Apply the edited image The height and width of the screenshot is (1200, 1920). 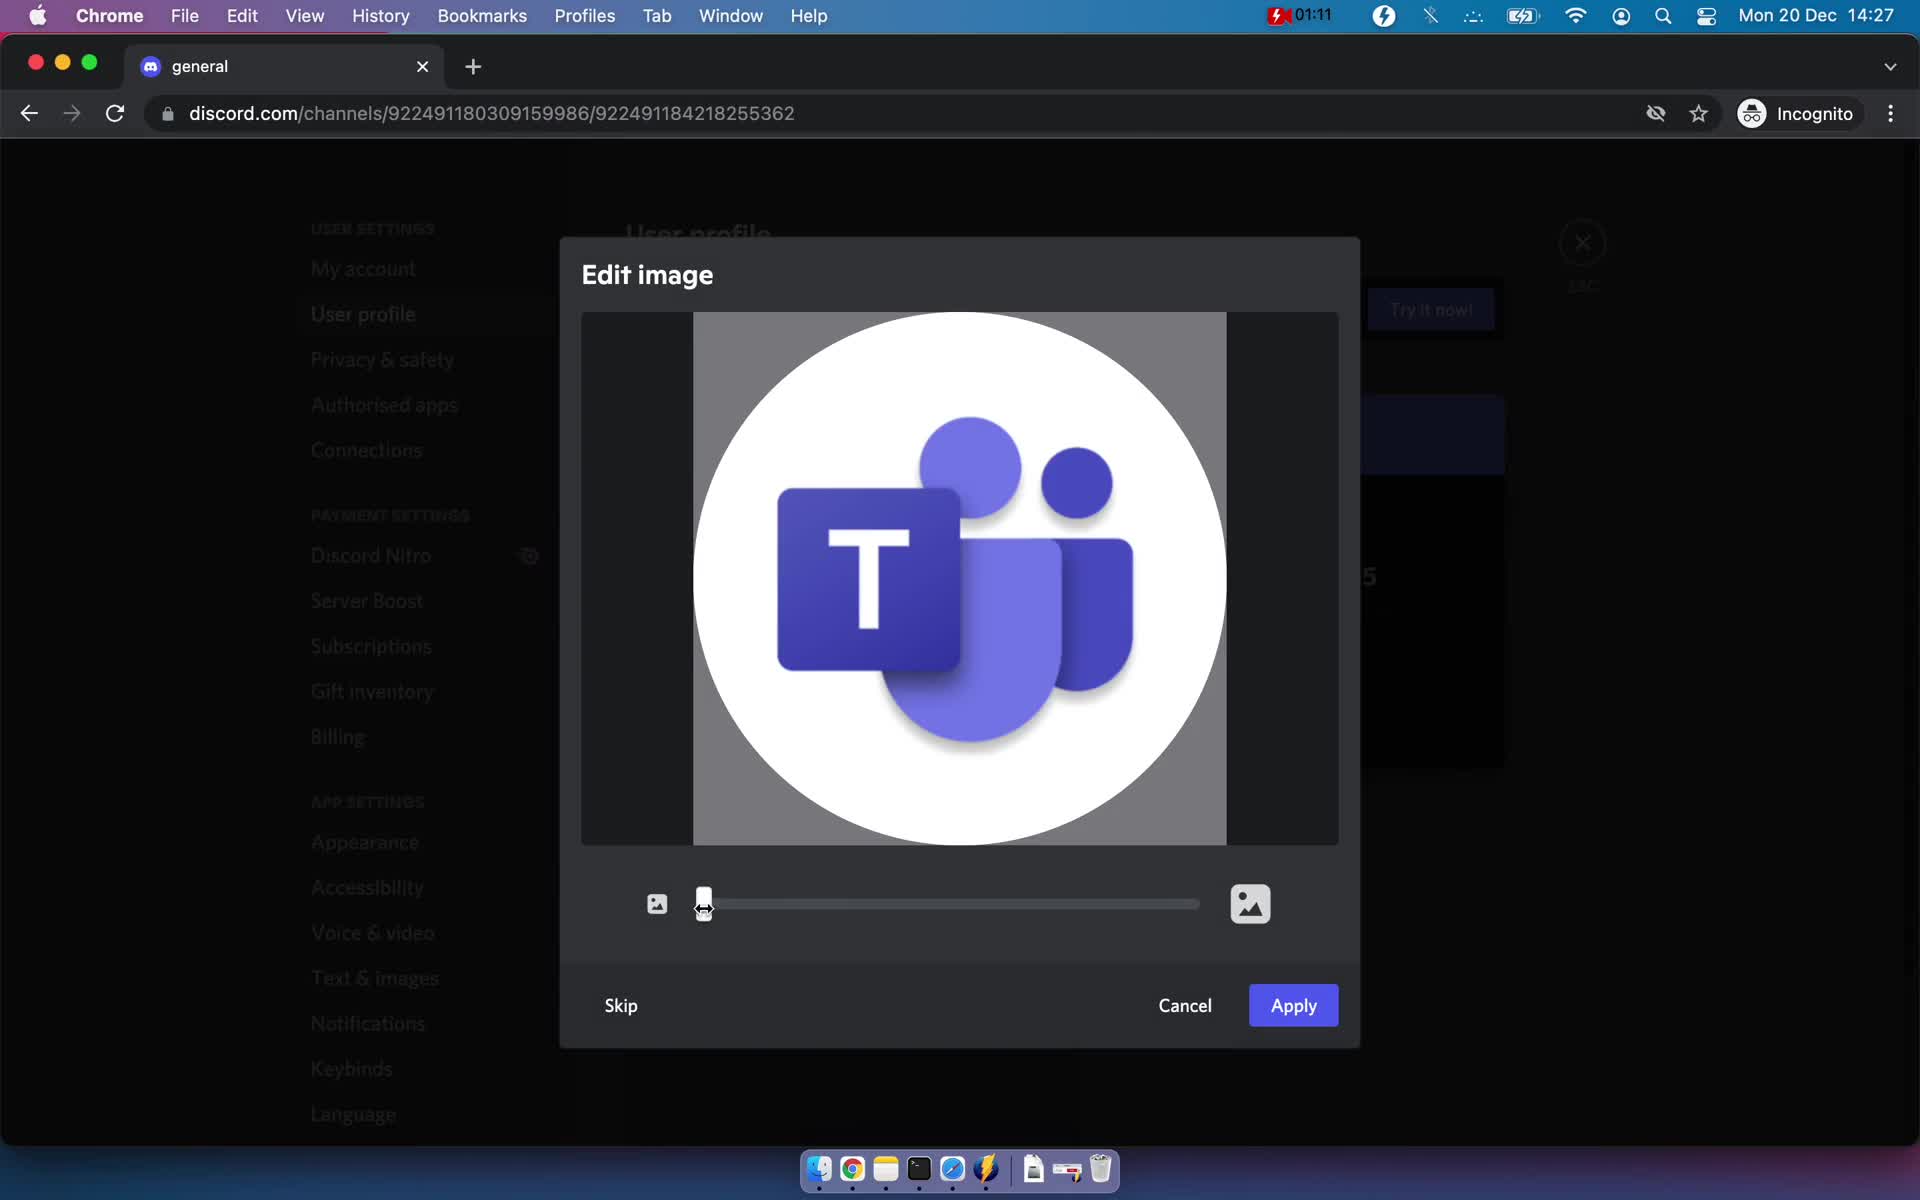point(1293,1005)
